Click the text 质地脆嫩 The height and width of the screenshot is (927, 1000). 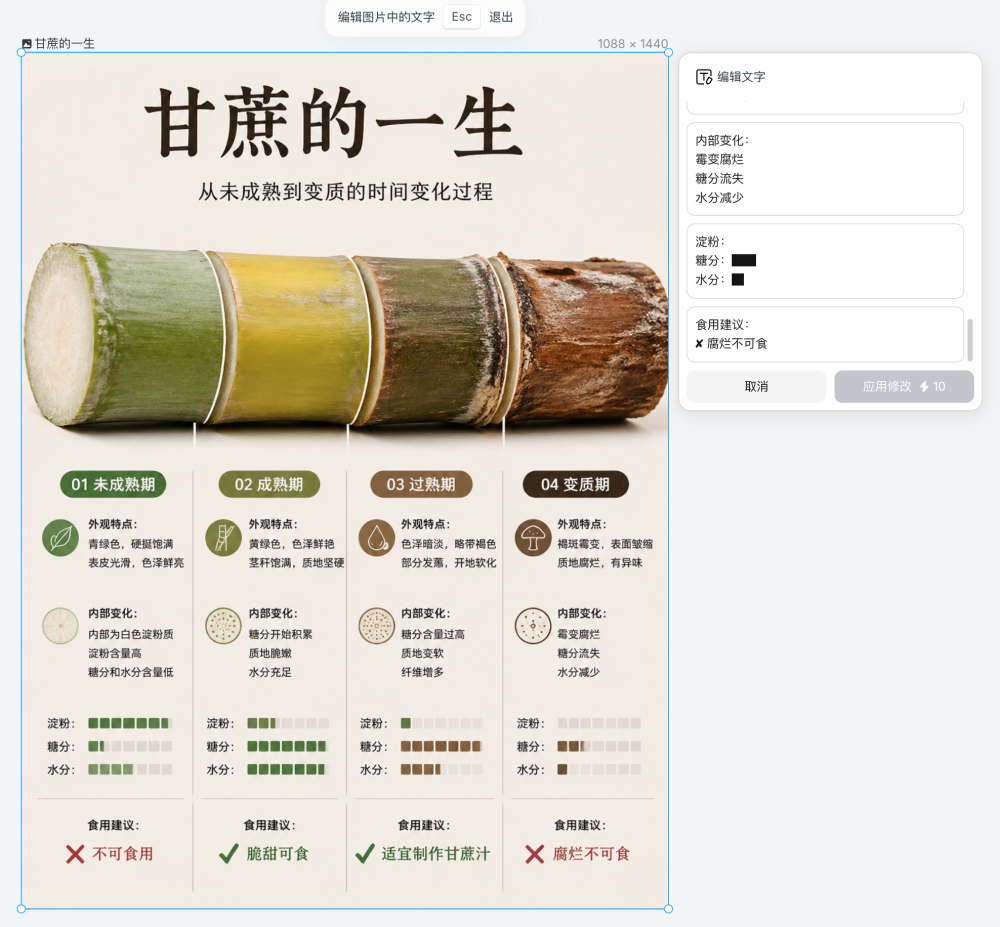tap(270, 653)
